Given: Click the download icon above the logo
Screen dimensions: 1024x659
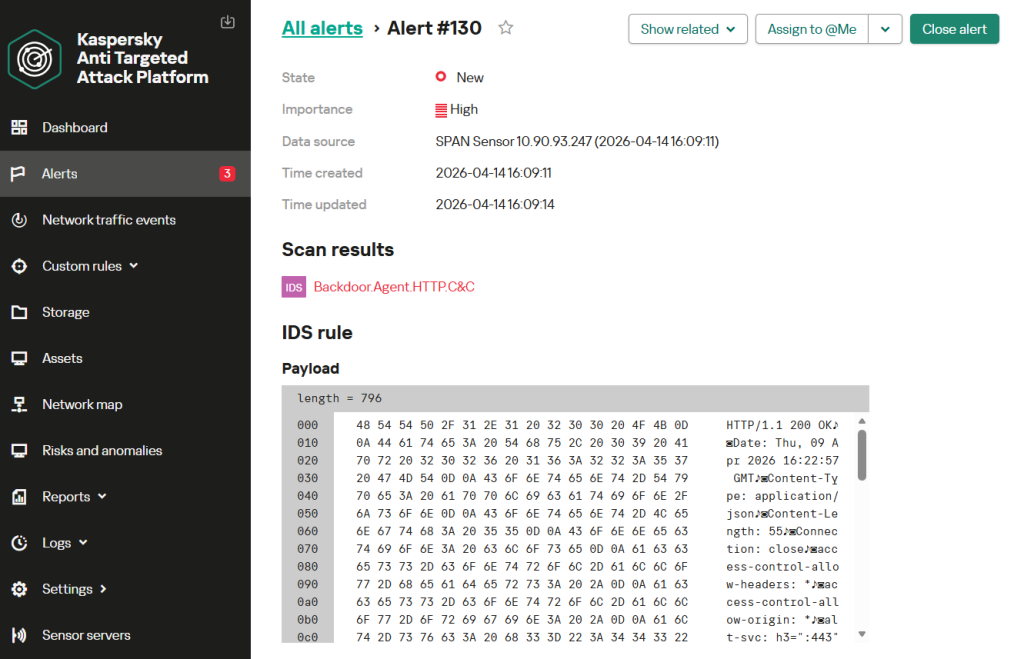Looking at the screenshot, I should coord(228,22).
